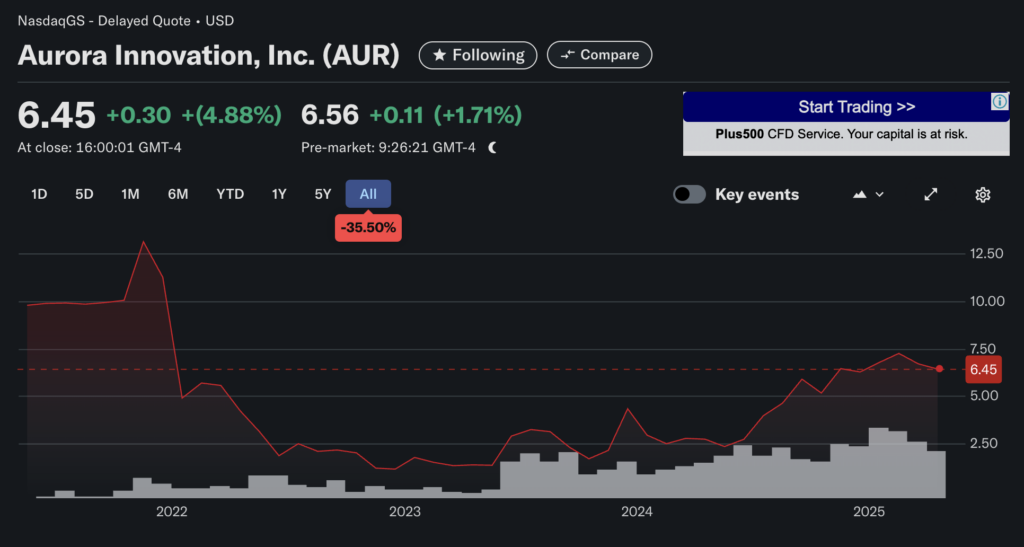Viewport: 1024px width, 547px height.
Task: Switch chart to 6M range
Action: click(x=178, y=194)
